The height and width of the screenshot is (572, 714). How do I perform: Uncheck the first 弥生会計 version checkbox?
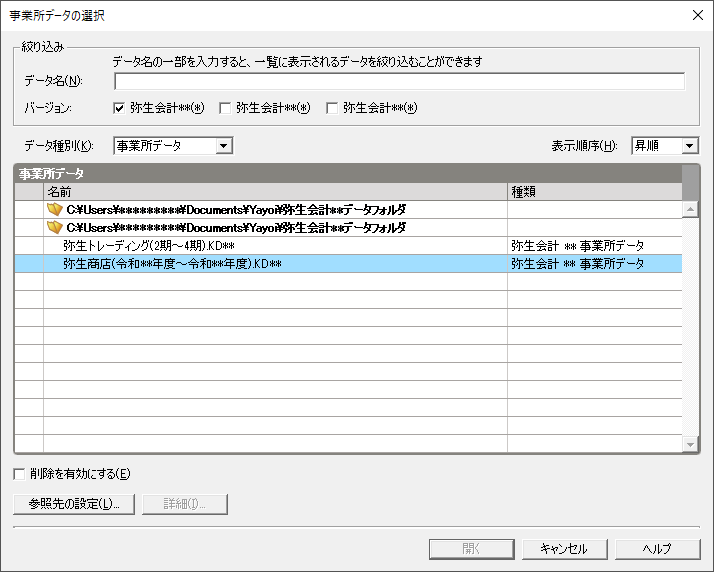(119, 108)
